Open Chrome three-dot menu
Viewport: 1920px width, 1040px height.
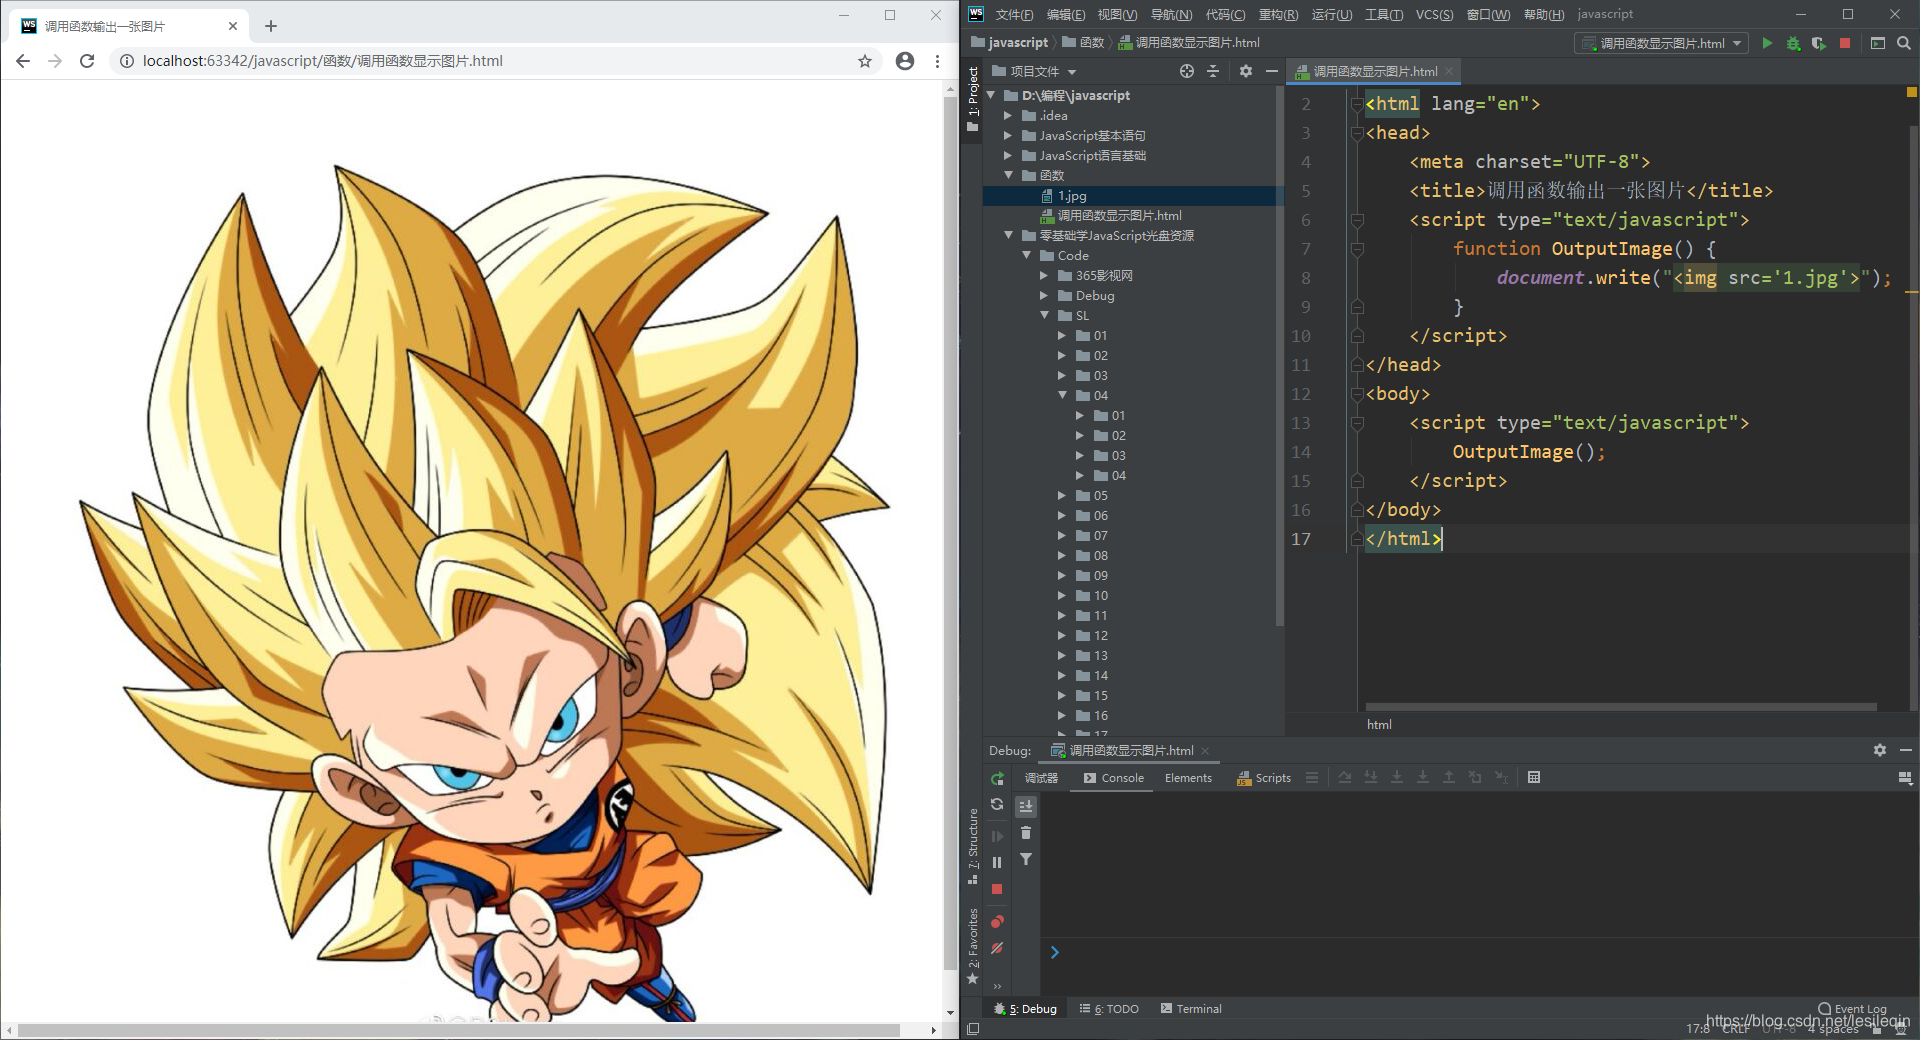[x=937, y=61]
